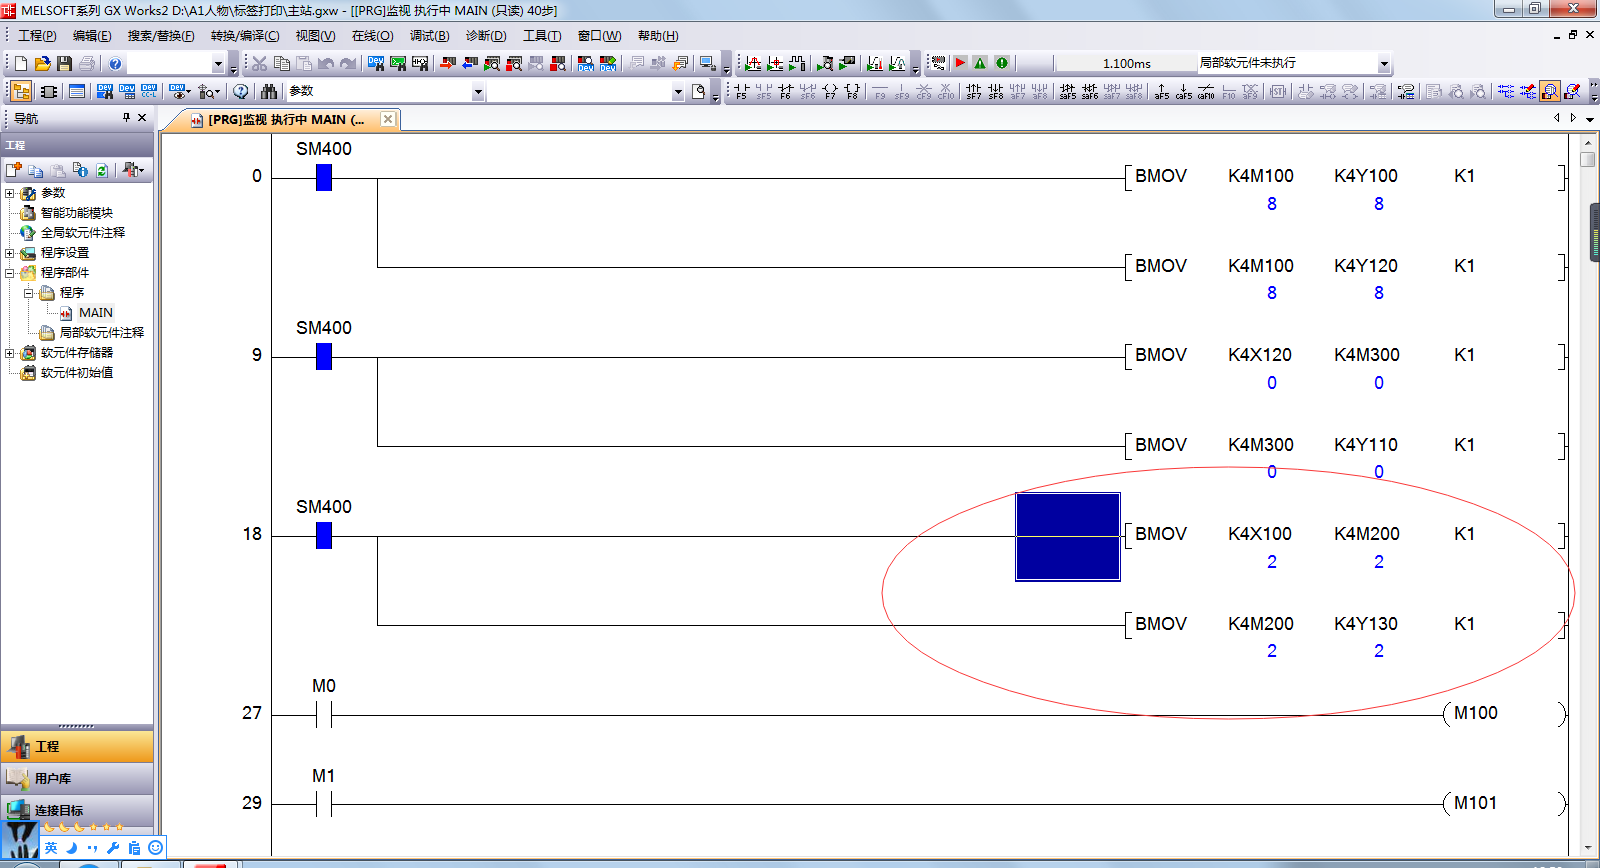Select MAIN program in the project tree

point(95,313)
